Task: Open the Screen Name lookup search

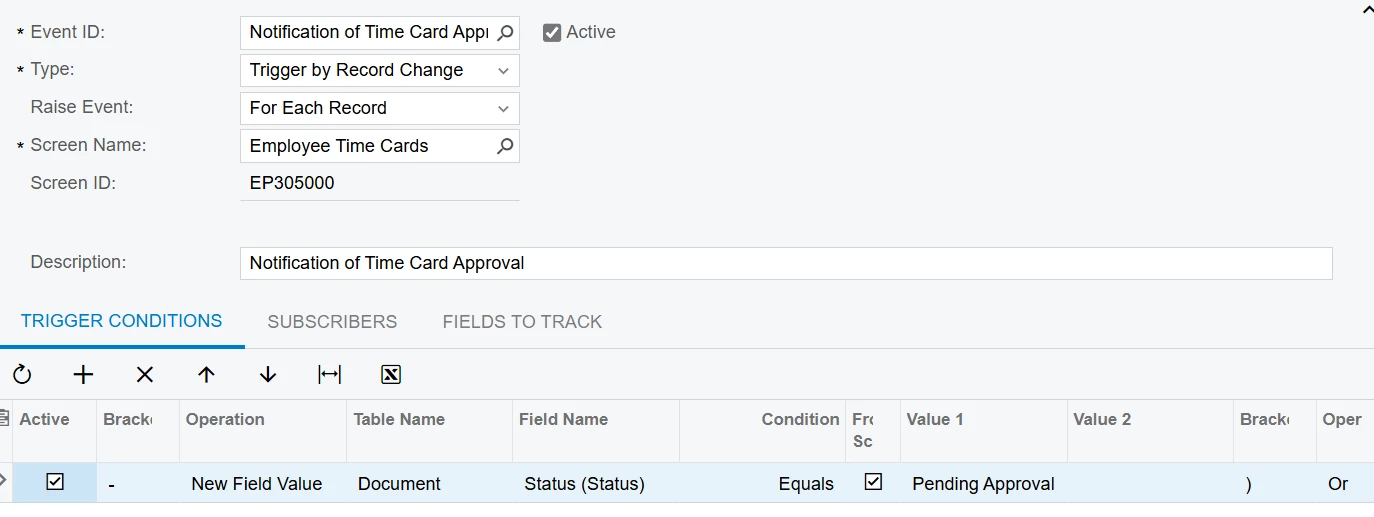Action: (506, 146)
